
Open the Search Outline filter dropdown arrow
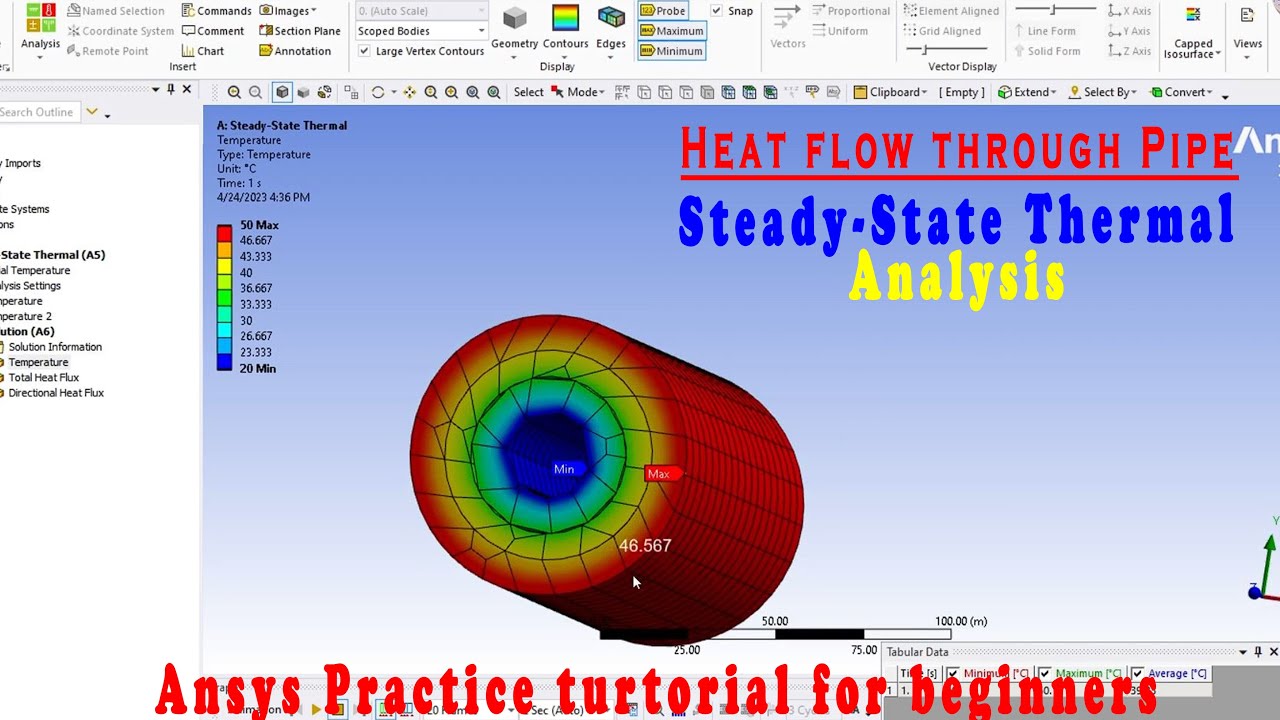tap(92, 112)
